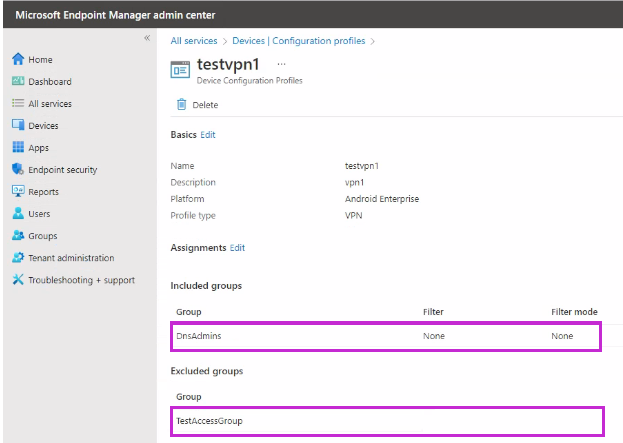
Task: Open Reports section in sidebar
Action: 43,192
